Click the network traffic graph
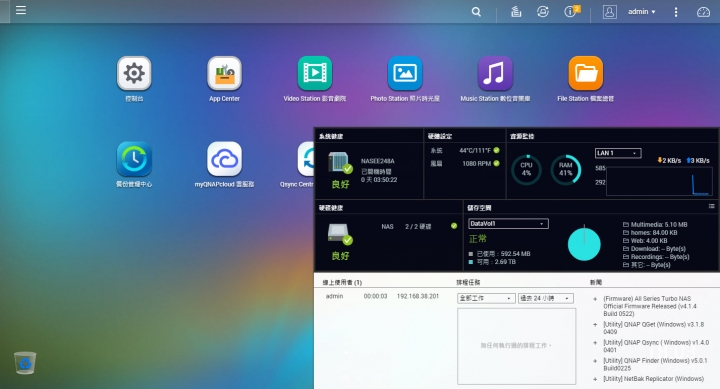This screenshot has width=720, height=389. (x=659, y=181)
